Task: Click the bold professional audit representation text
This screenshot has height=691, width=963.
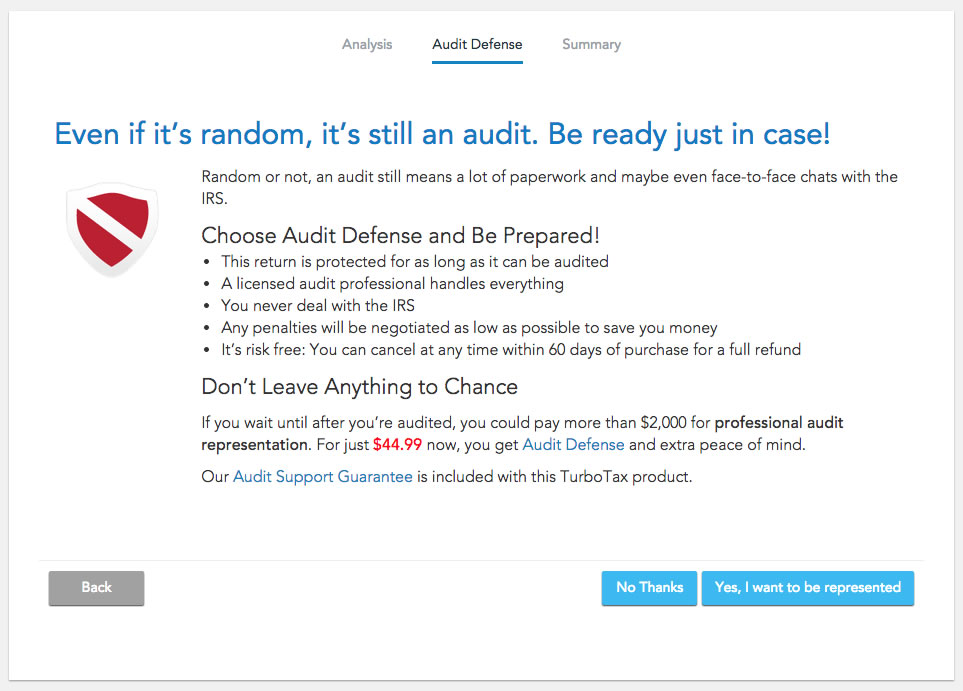Action: click(x=522, y=434)
